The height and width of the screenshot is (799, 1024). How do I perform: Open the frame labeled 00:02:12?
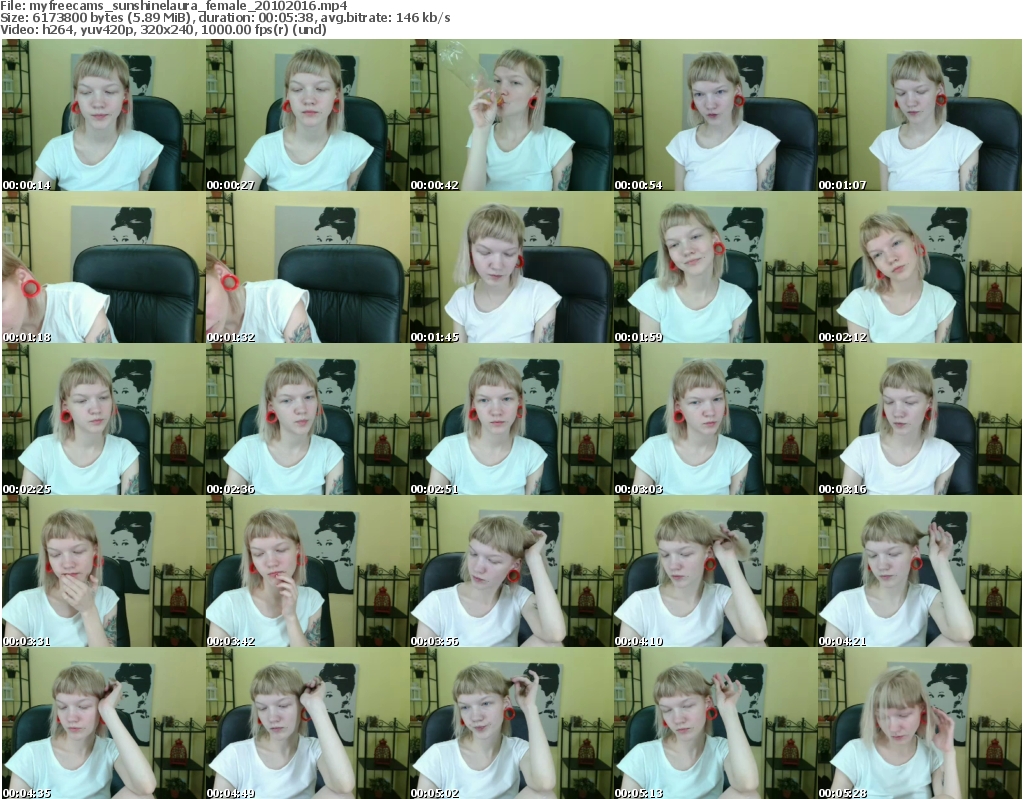(920, 267)
